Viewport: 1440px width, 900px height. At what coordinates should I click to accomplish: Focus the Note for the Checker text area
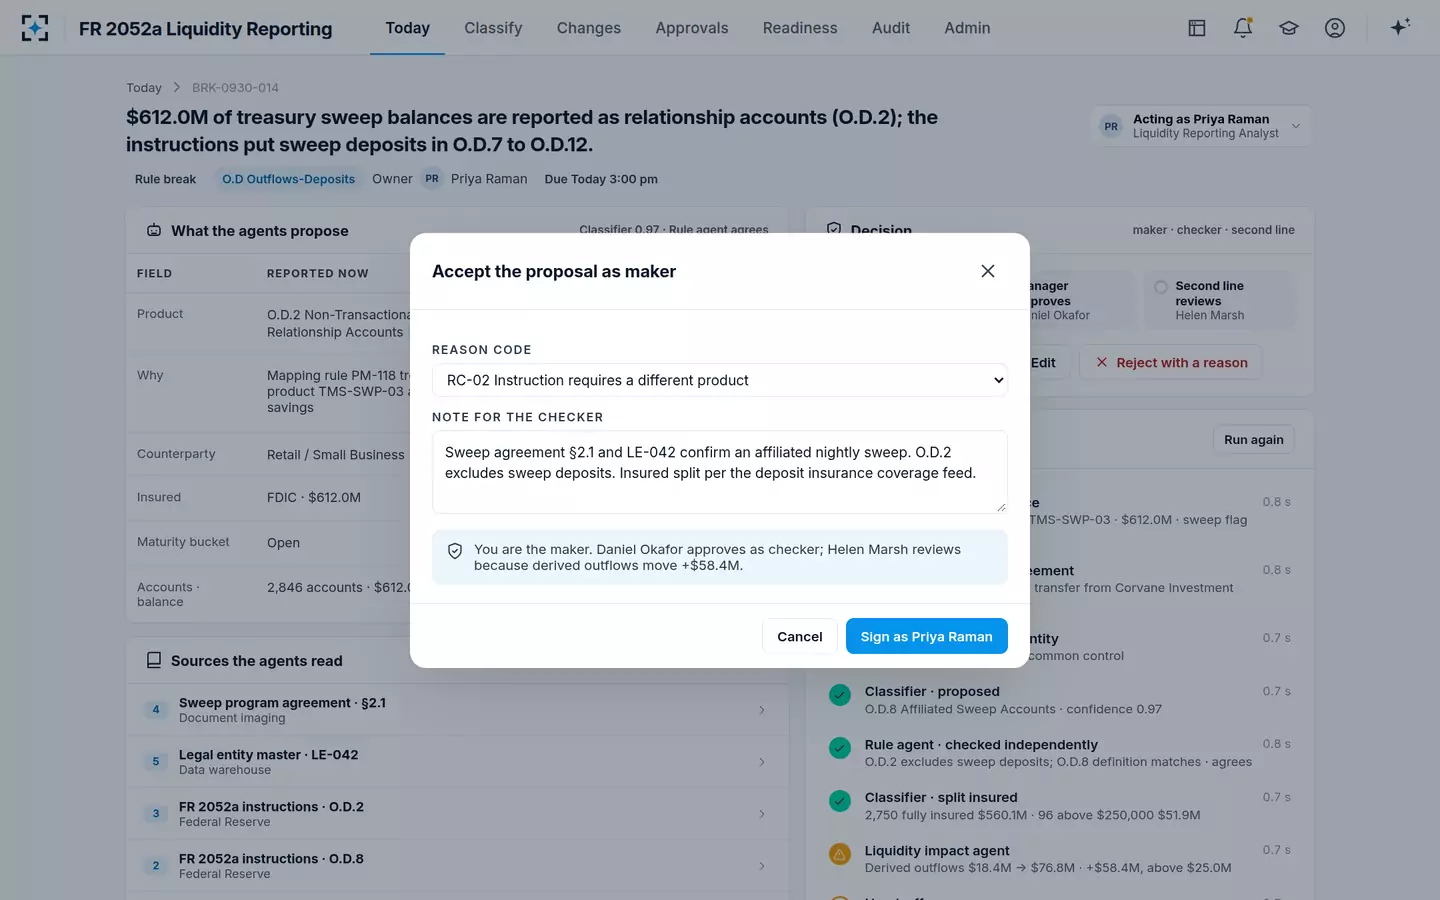click(720, 472)
